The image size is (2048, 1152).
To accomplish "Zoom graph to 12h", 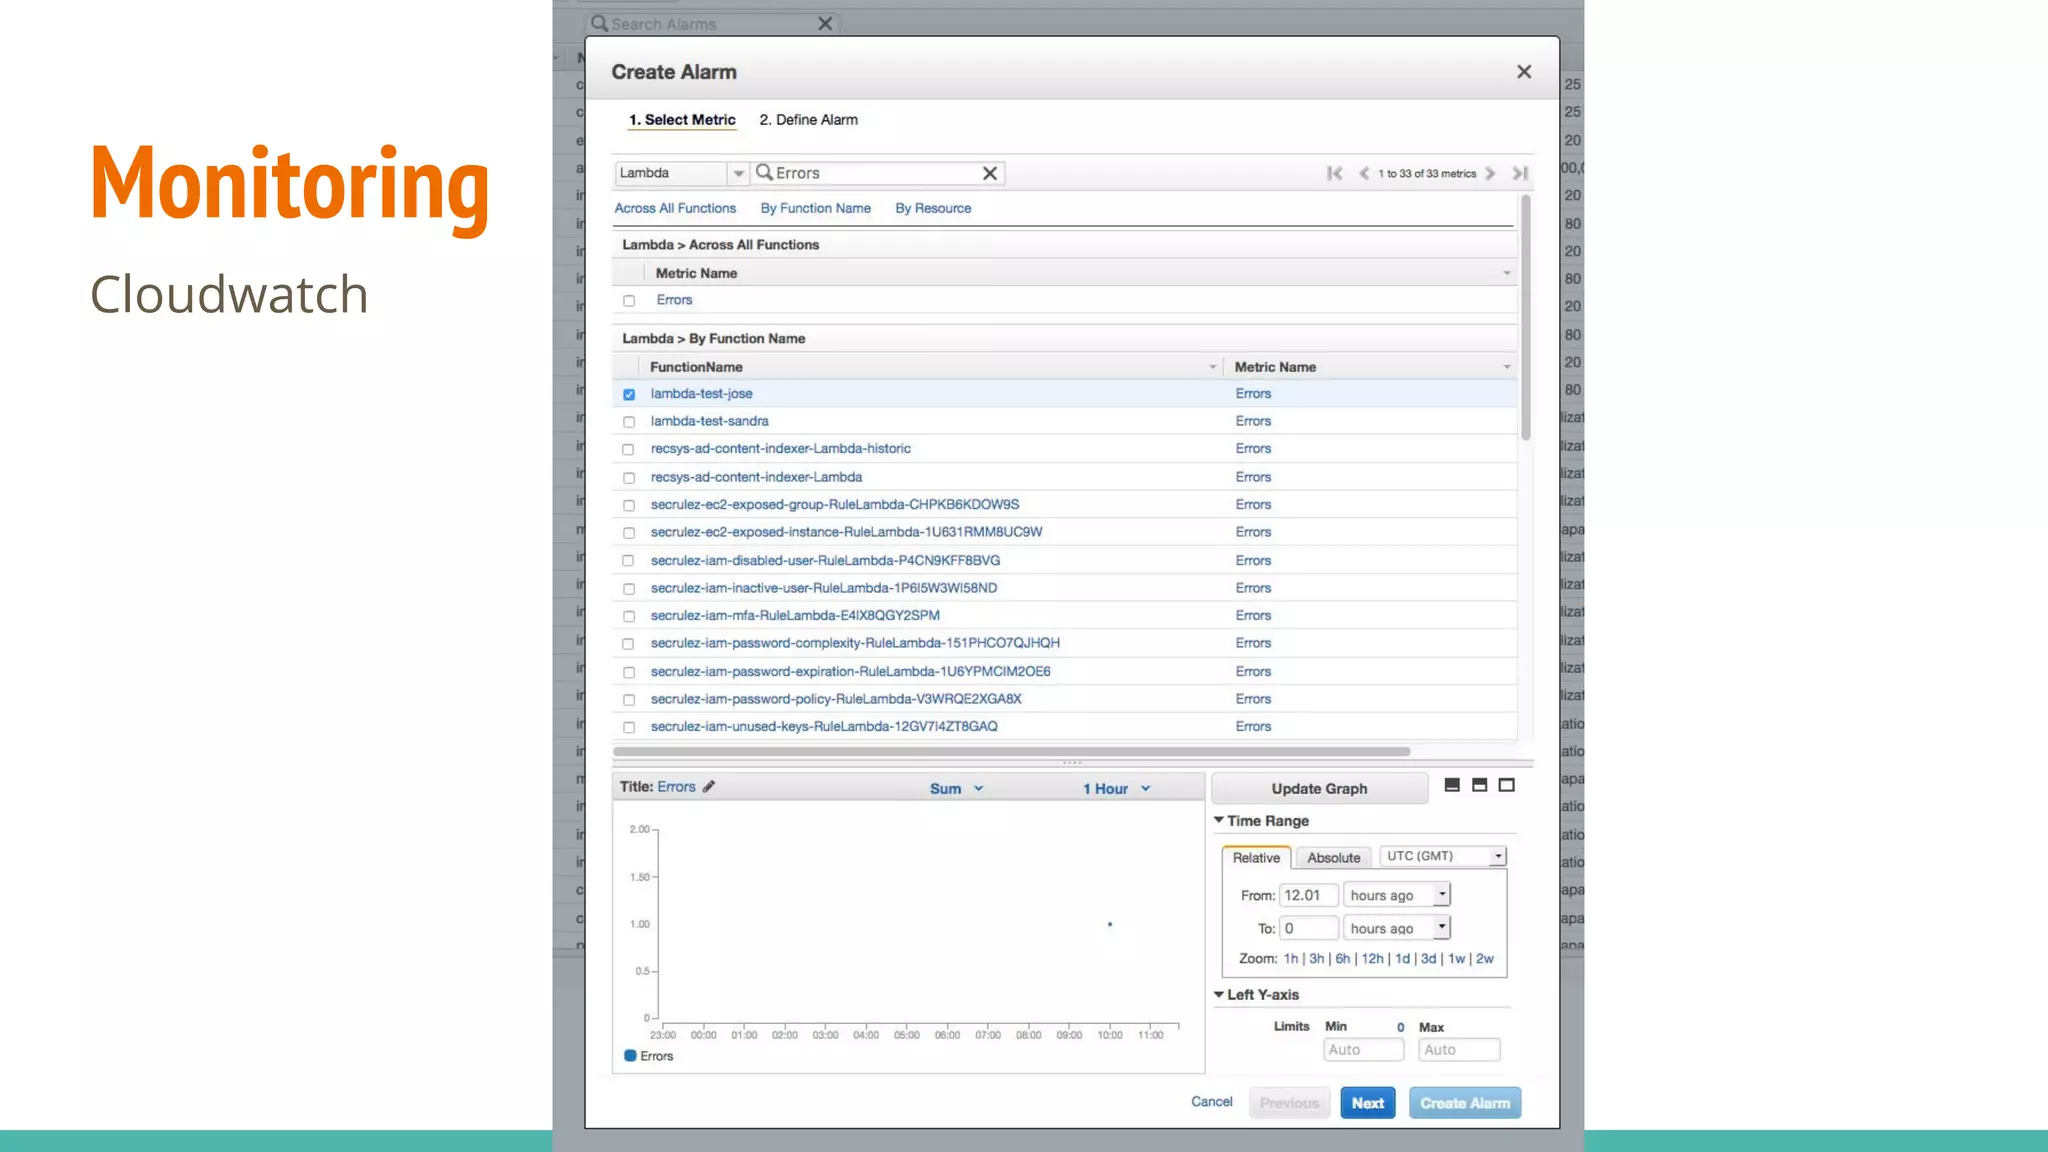I will coord(1372,959).
